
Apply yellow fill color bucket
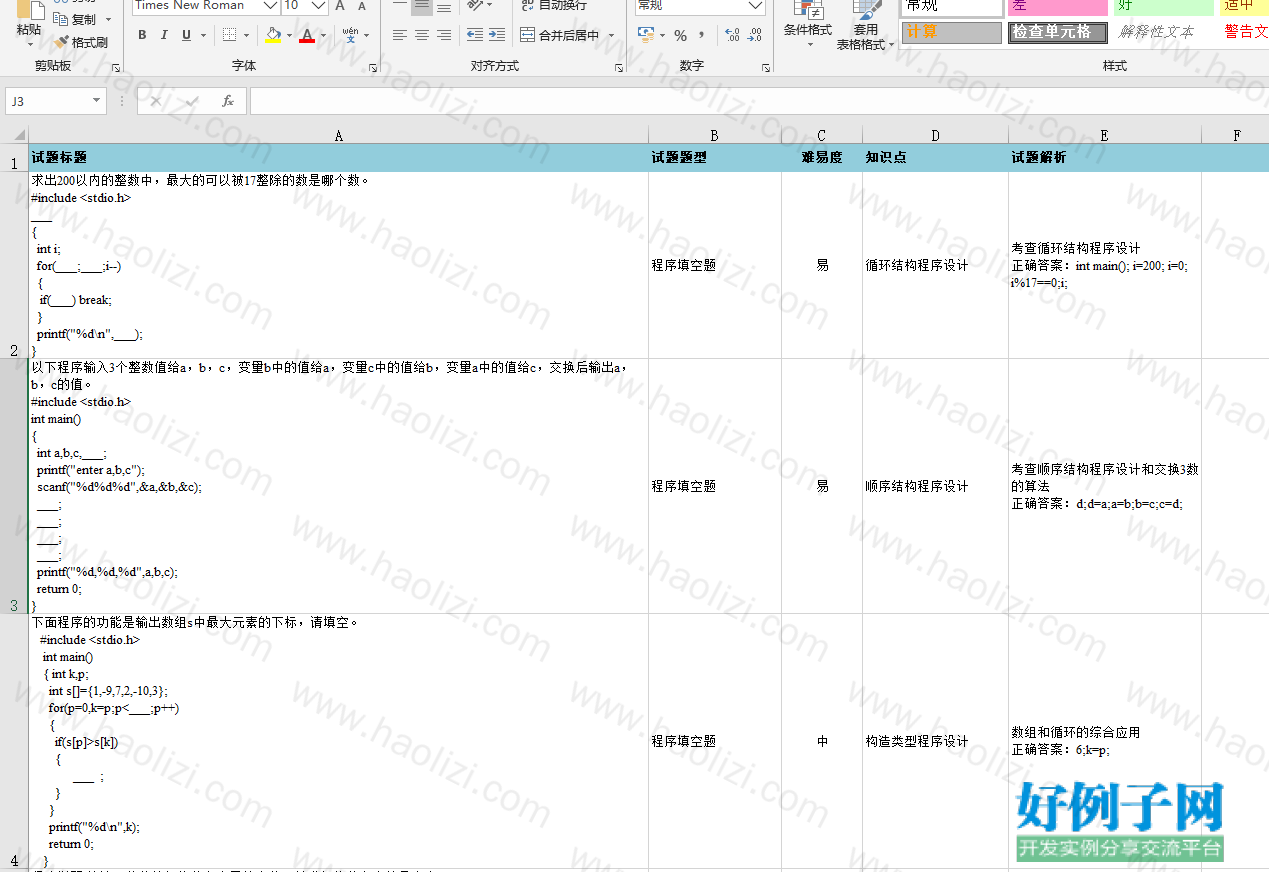point(274,35)
